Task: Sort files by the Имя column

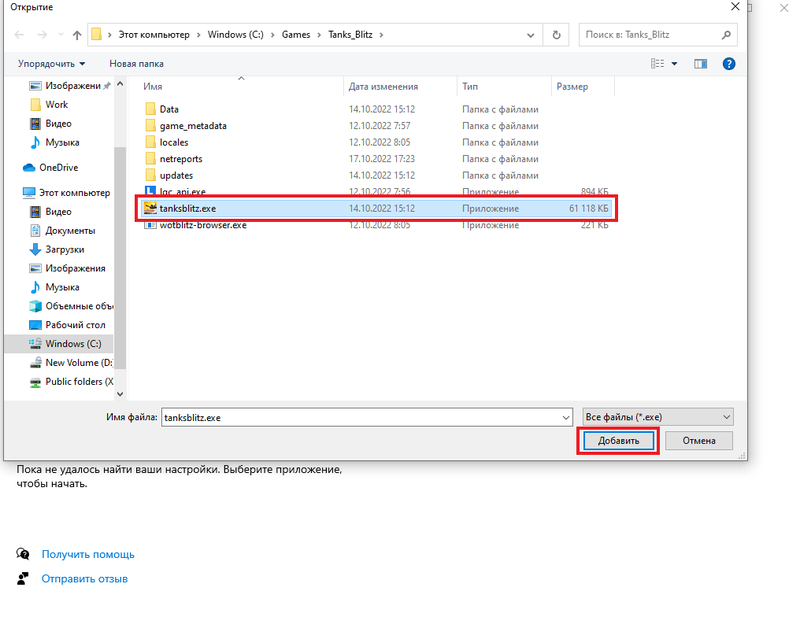Action: click(242, 87)
